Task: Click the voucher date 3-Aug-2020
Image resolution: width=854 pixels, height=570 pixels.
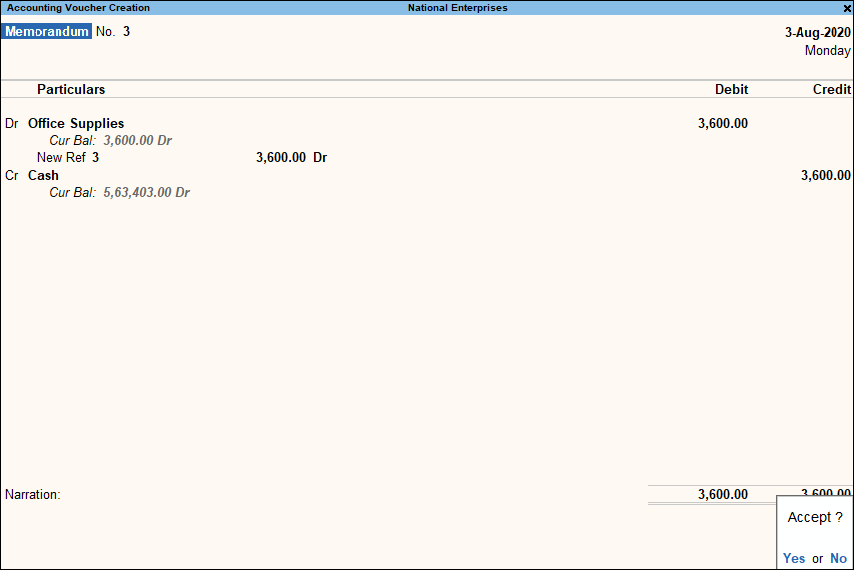Action: click(818, 33)
